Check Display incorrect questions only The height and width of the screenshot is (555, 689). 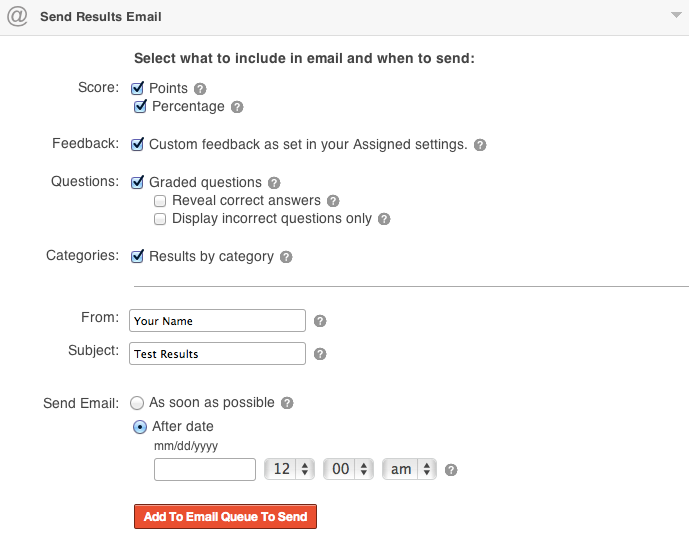[160, 219]
